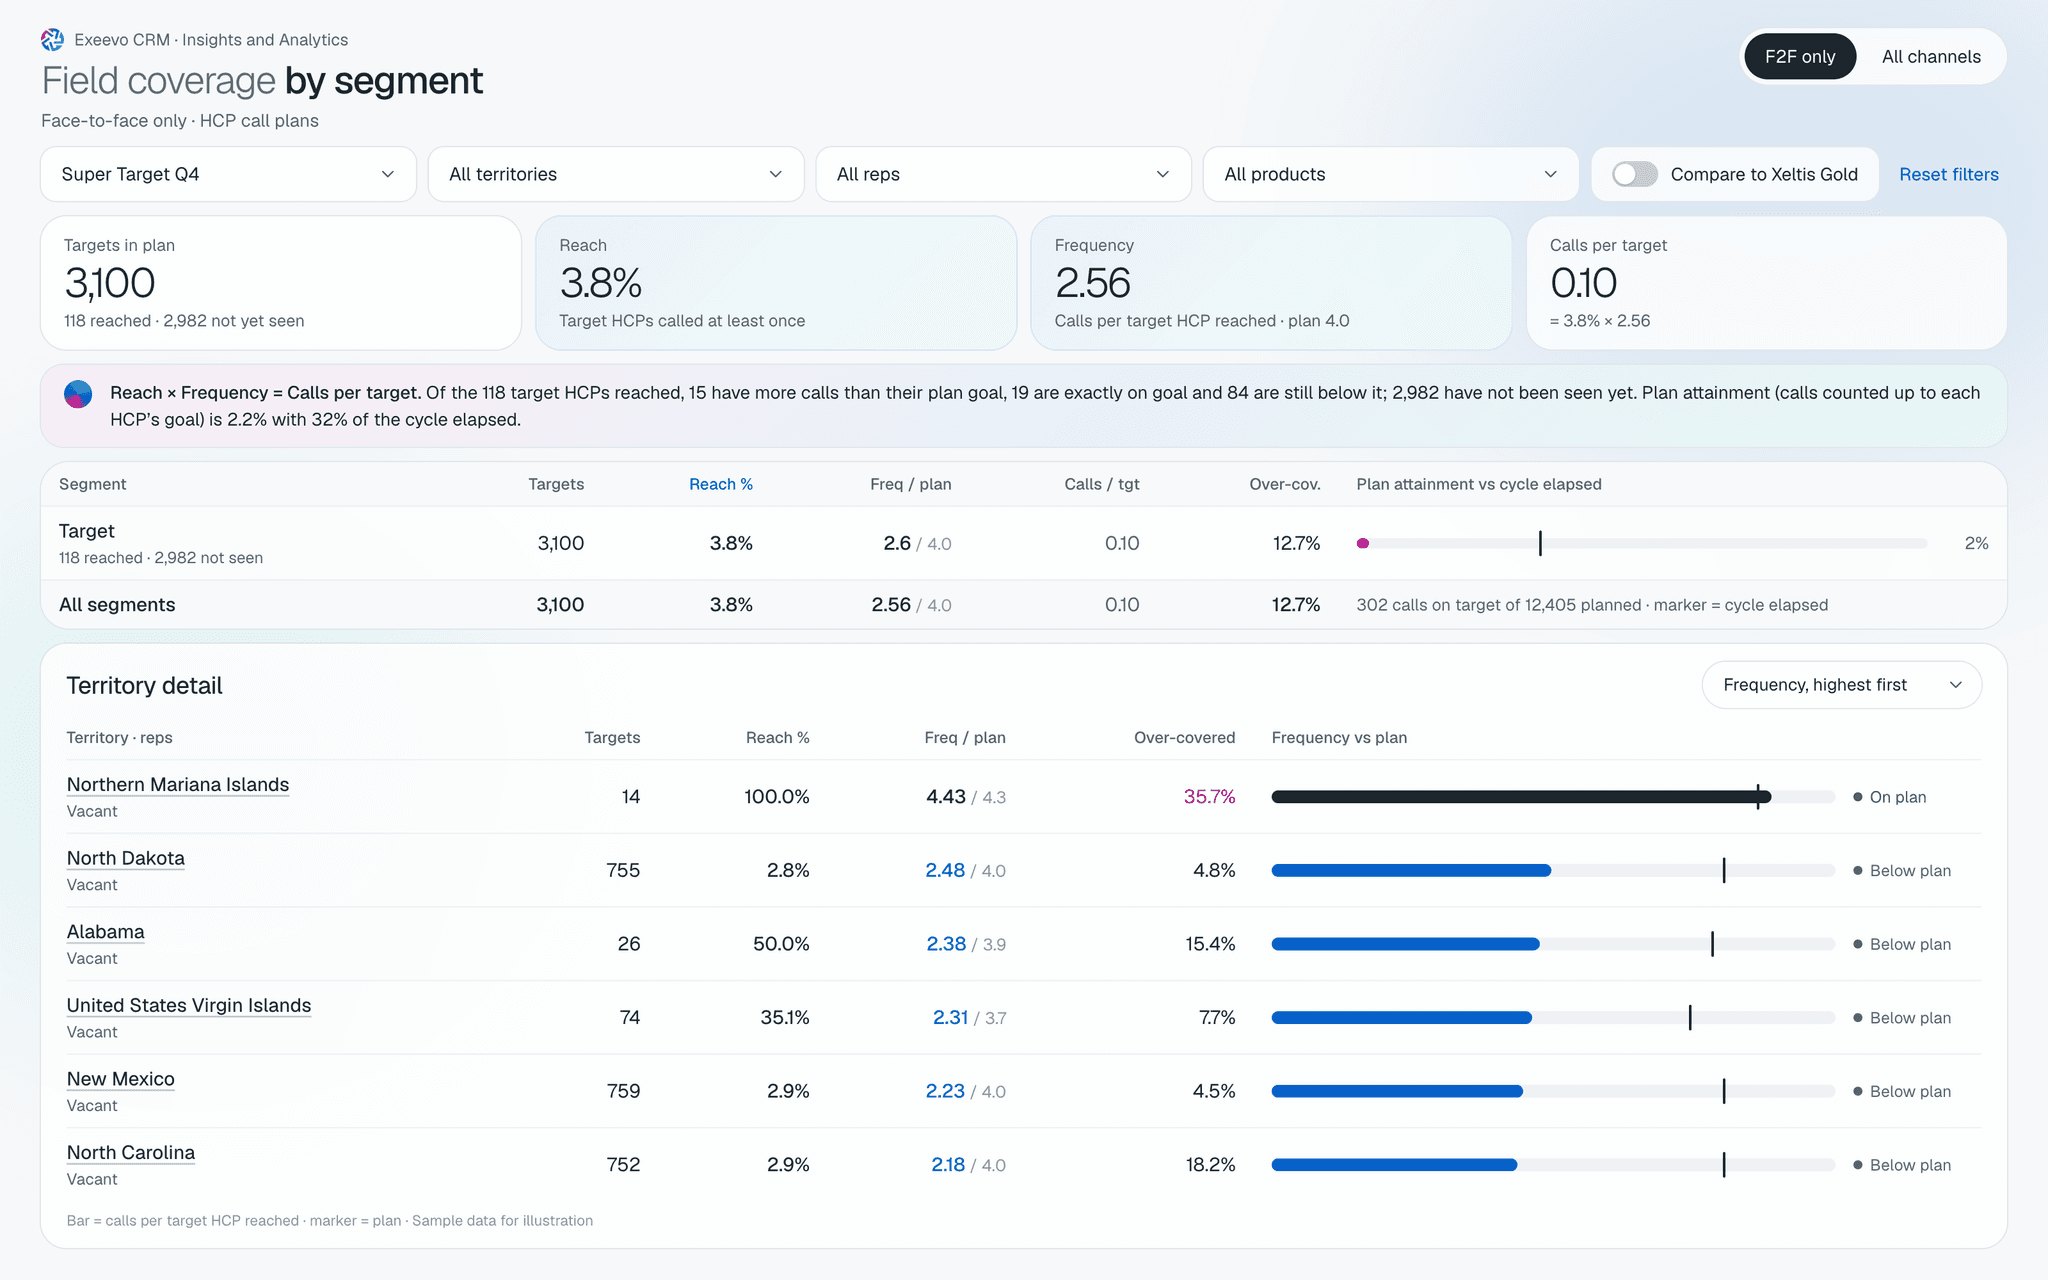Sort segment table by Reach % header
The image size is (2048, 1280).
point(720,484)
